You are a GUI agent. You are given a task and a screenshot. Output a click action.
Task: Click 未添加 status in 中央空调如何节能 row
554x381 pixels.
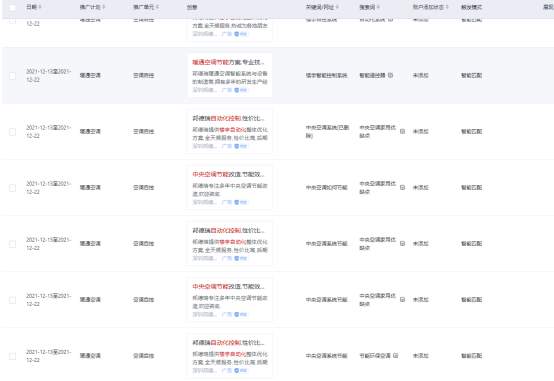click(x=421, y=187)
